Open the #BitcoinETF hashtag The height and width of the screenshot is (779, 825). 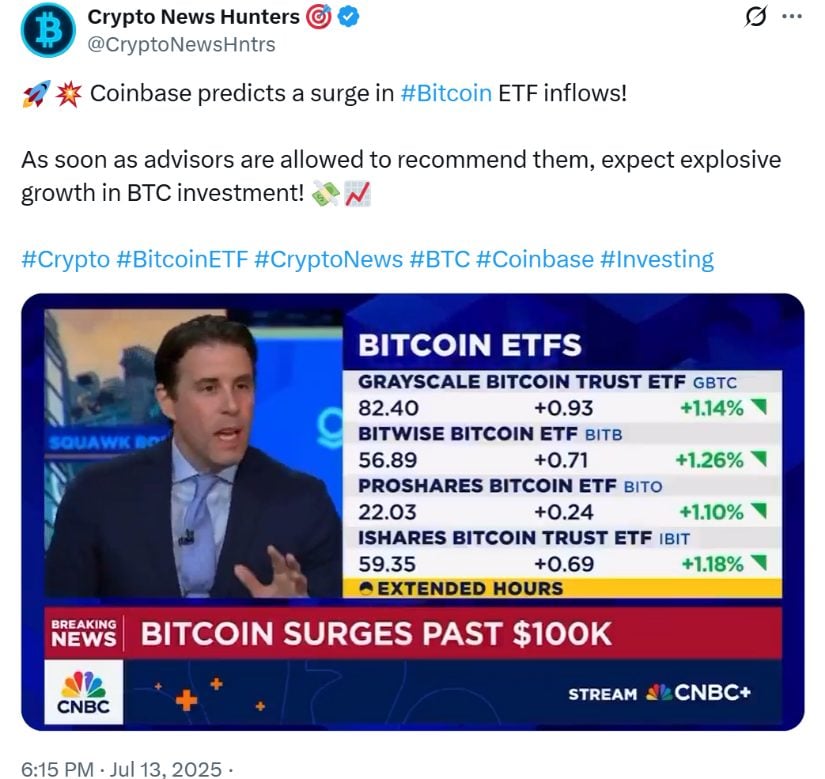182,259
